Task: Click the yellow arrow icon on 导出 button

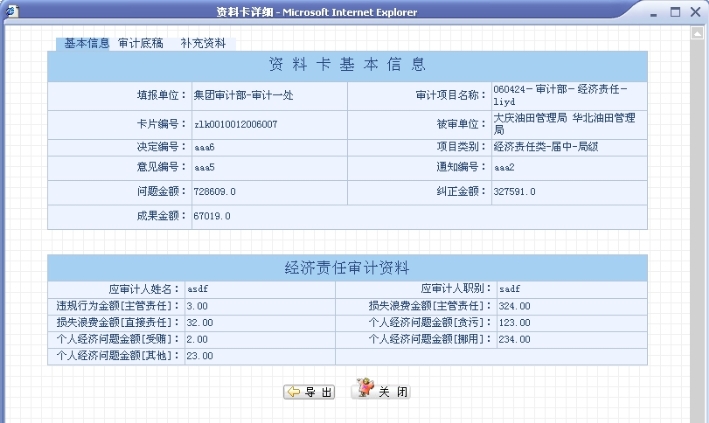Action: coord(294,391)
